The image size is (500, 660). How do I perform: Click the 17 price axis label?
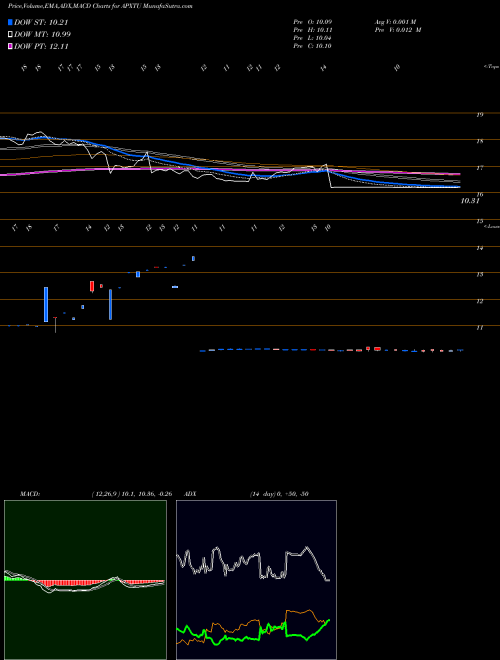coord(479,168)
